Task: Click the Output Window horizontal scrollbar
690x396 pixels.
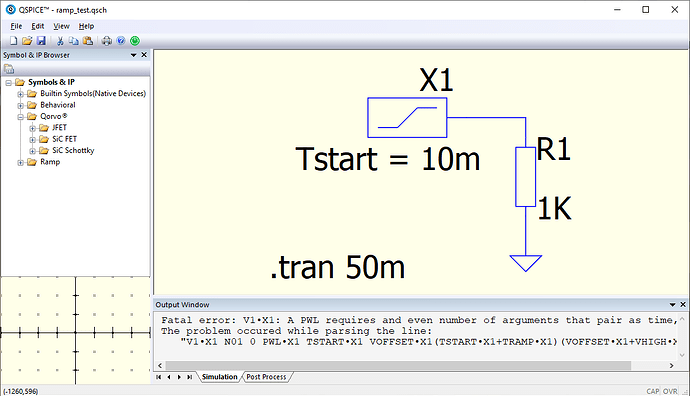Action: pyautogui.click(x=398, y=366)
